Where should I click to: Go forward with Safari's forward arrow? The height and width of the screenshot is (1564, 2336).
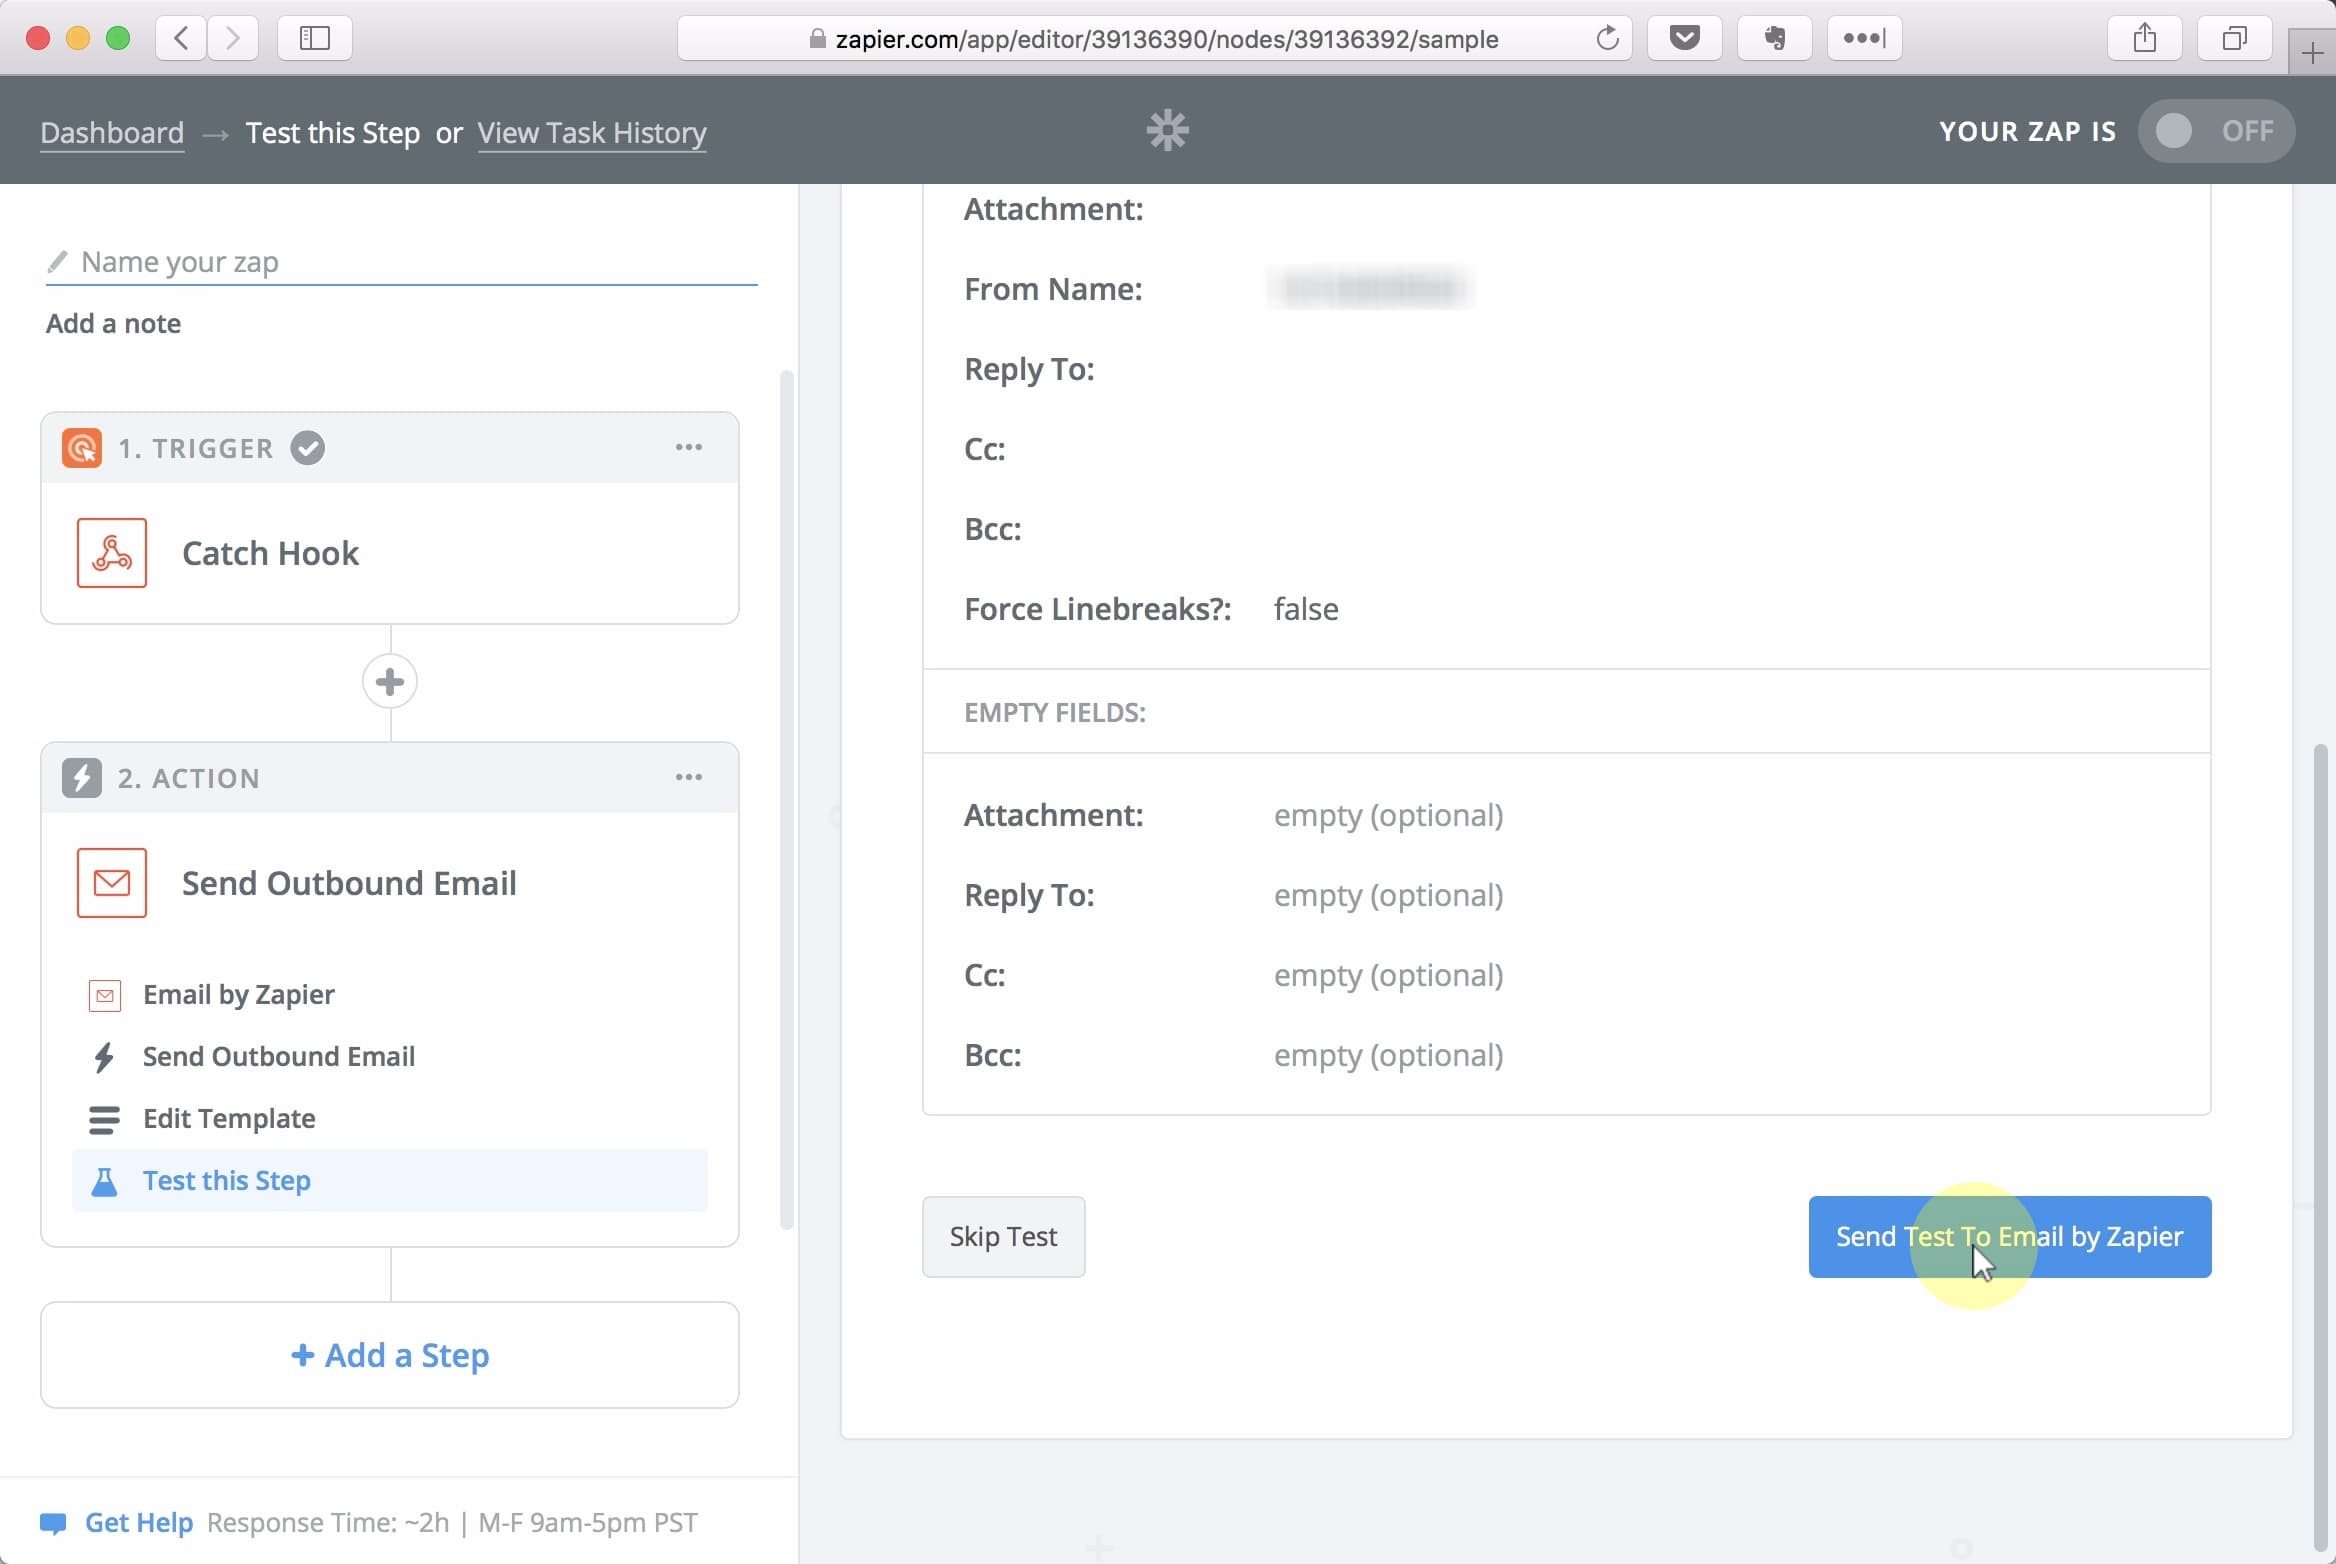point(233,38)
